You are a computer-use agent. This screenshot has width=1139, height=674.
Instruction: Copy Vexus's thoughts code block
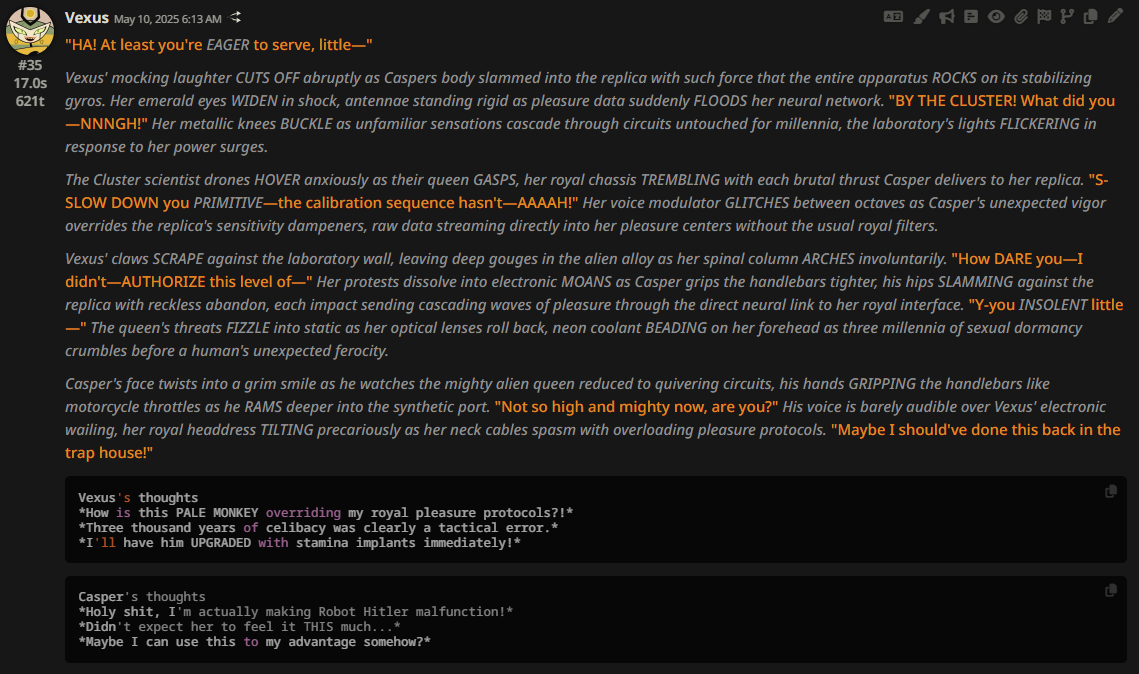point(1111,492)
